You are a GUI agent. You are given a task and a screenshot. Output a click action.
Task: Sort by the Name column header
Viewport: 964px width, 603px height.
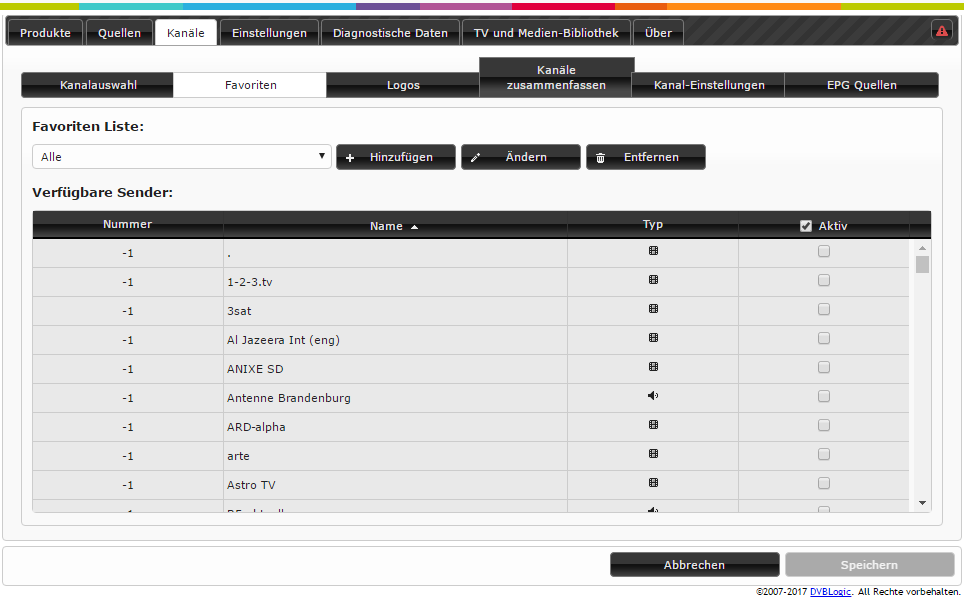point(394,226)
